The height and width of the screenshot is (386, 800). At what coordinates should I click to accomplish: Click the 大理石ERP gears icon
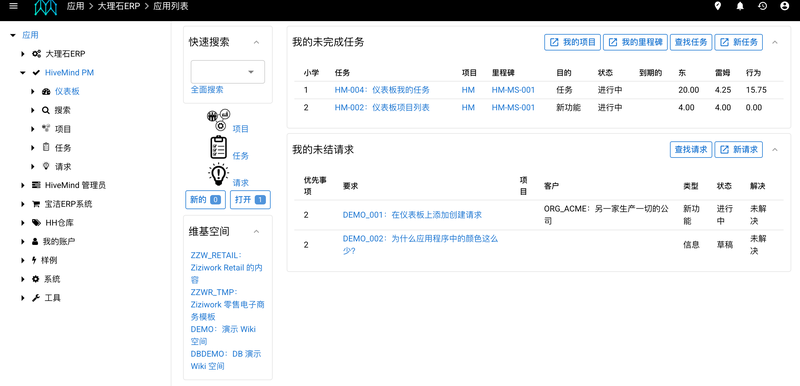tap(37, 54)
